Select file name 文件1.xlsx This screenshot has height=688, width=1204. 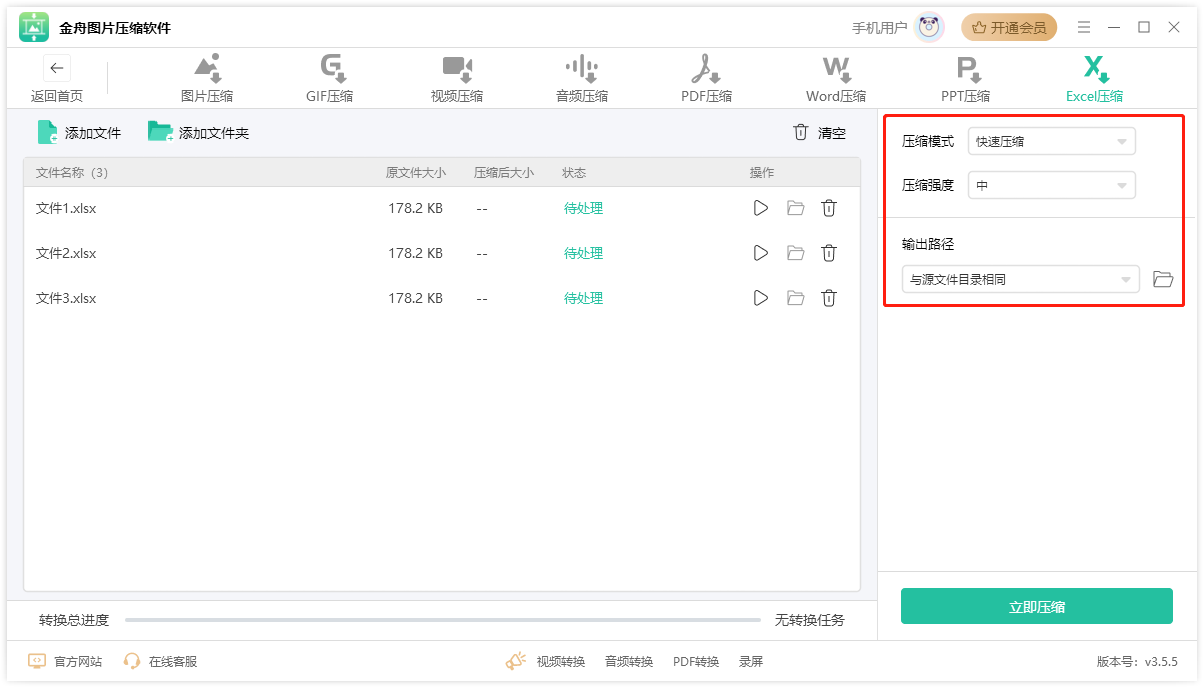tap(66, 208)
